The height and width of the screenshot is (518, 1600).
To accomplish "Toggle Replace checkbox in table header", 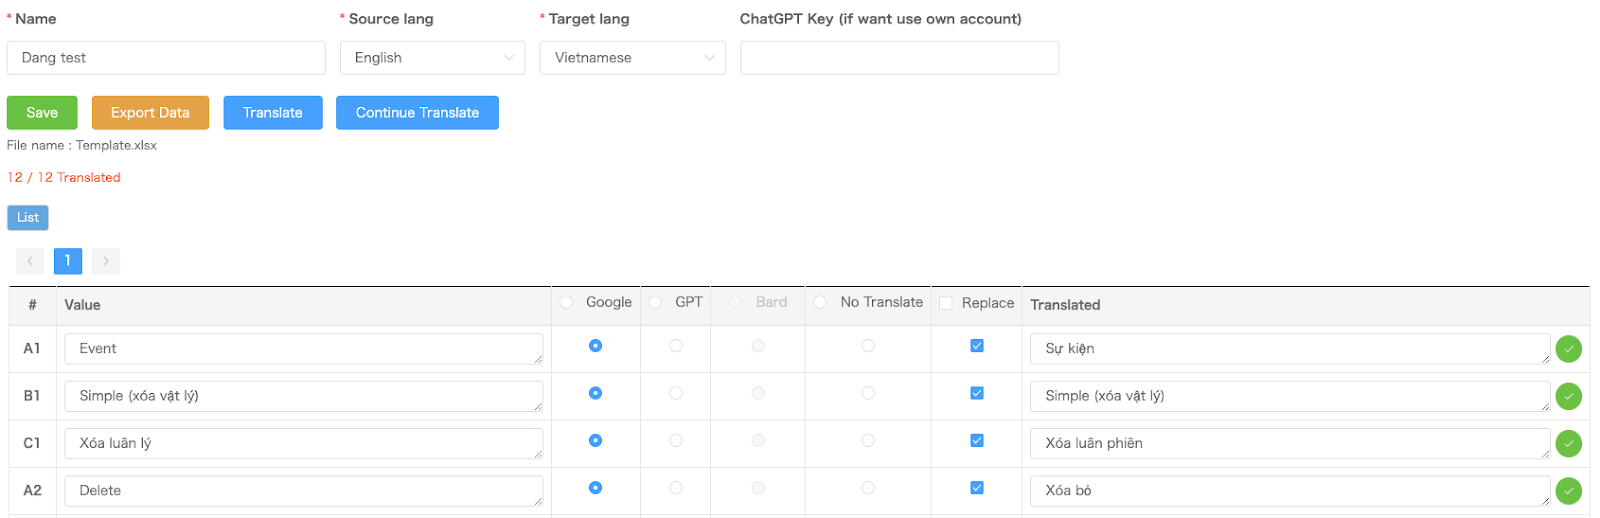I will coord(946,303).
